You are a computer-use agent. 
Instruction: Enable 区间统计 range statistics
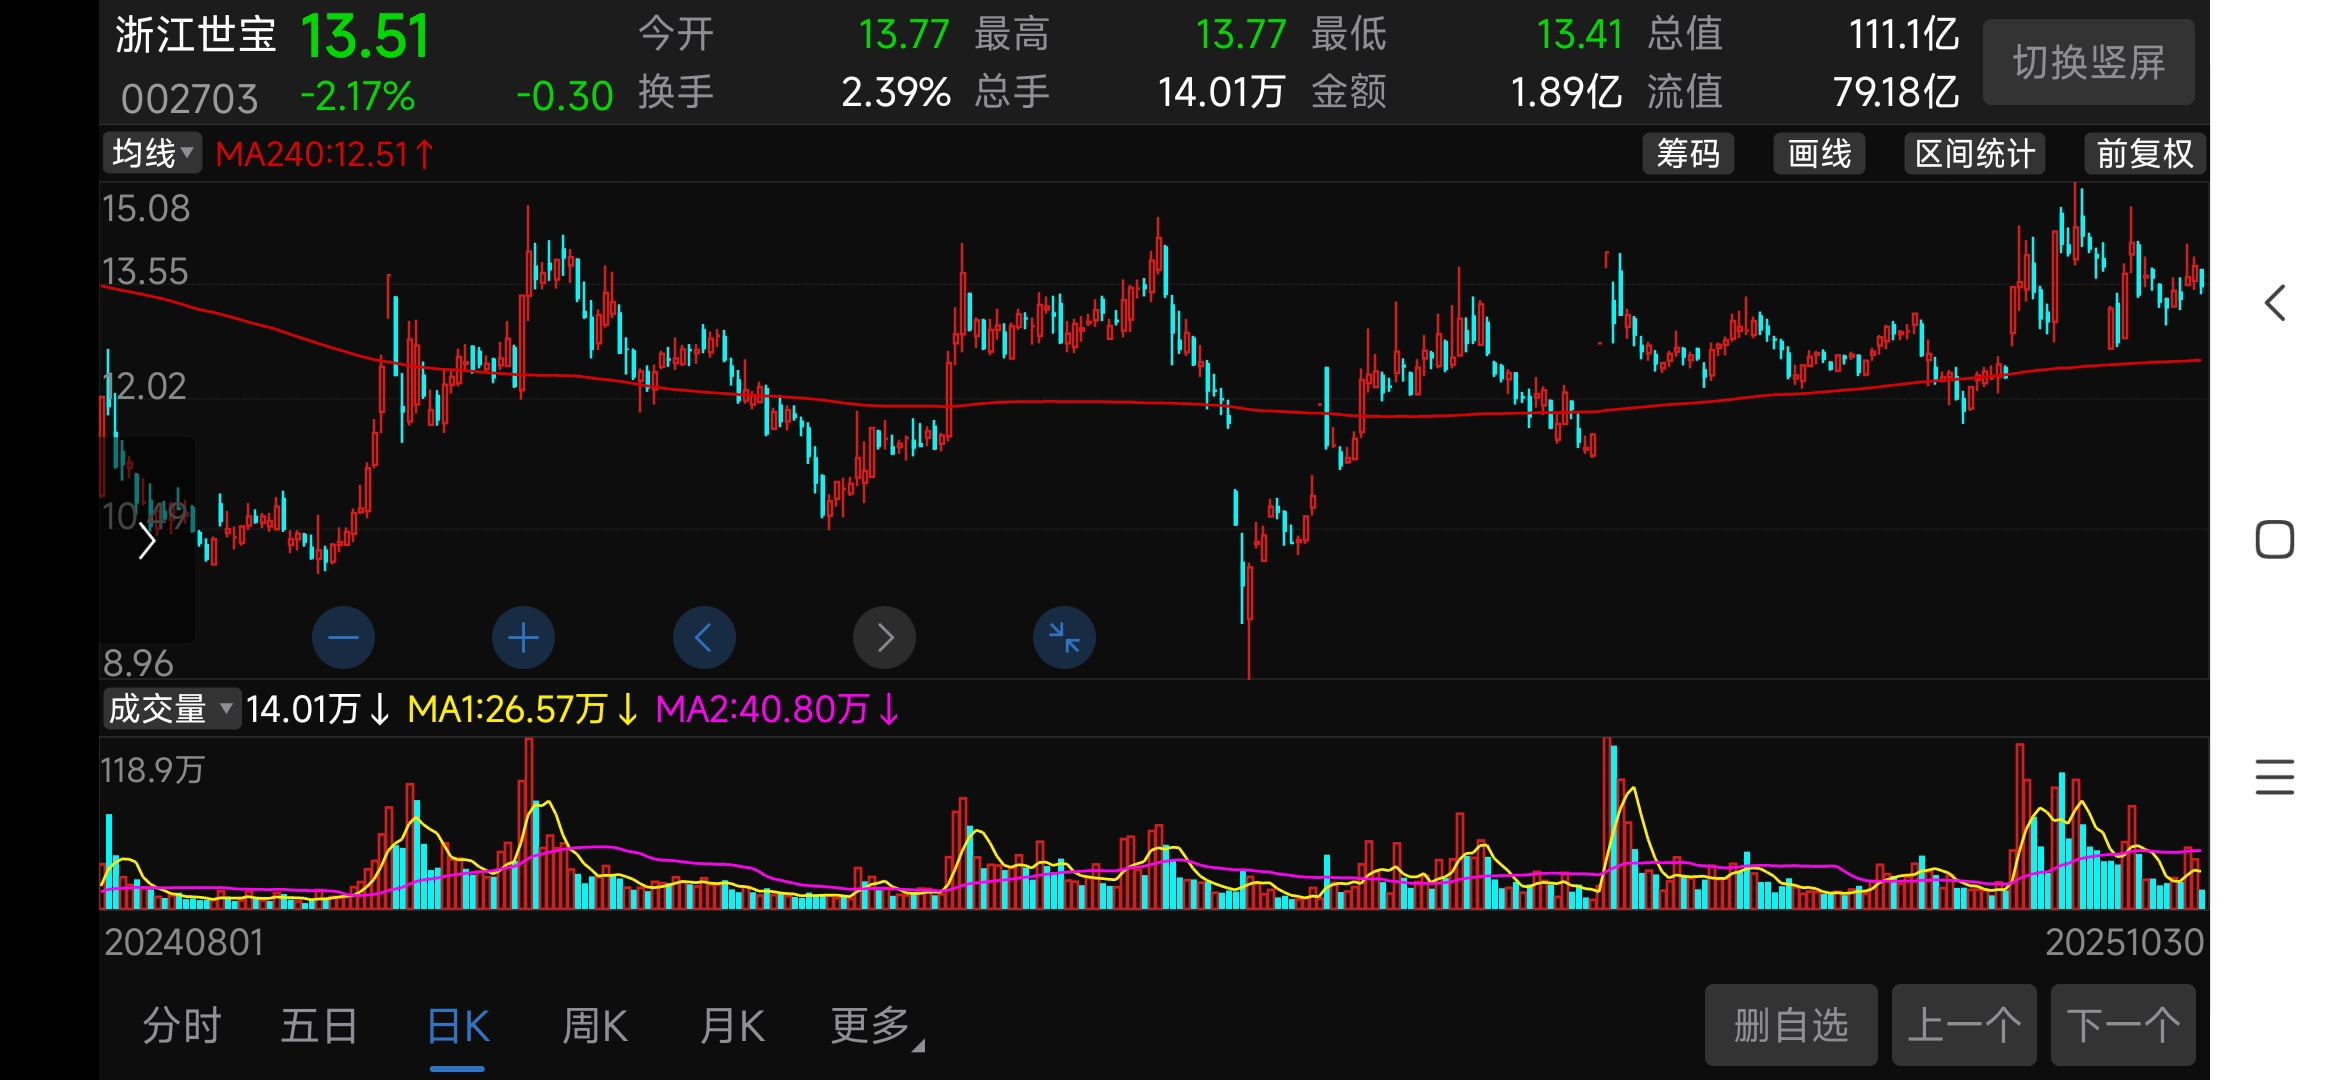(x=1974, y=154)
